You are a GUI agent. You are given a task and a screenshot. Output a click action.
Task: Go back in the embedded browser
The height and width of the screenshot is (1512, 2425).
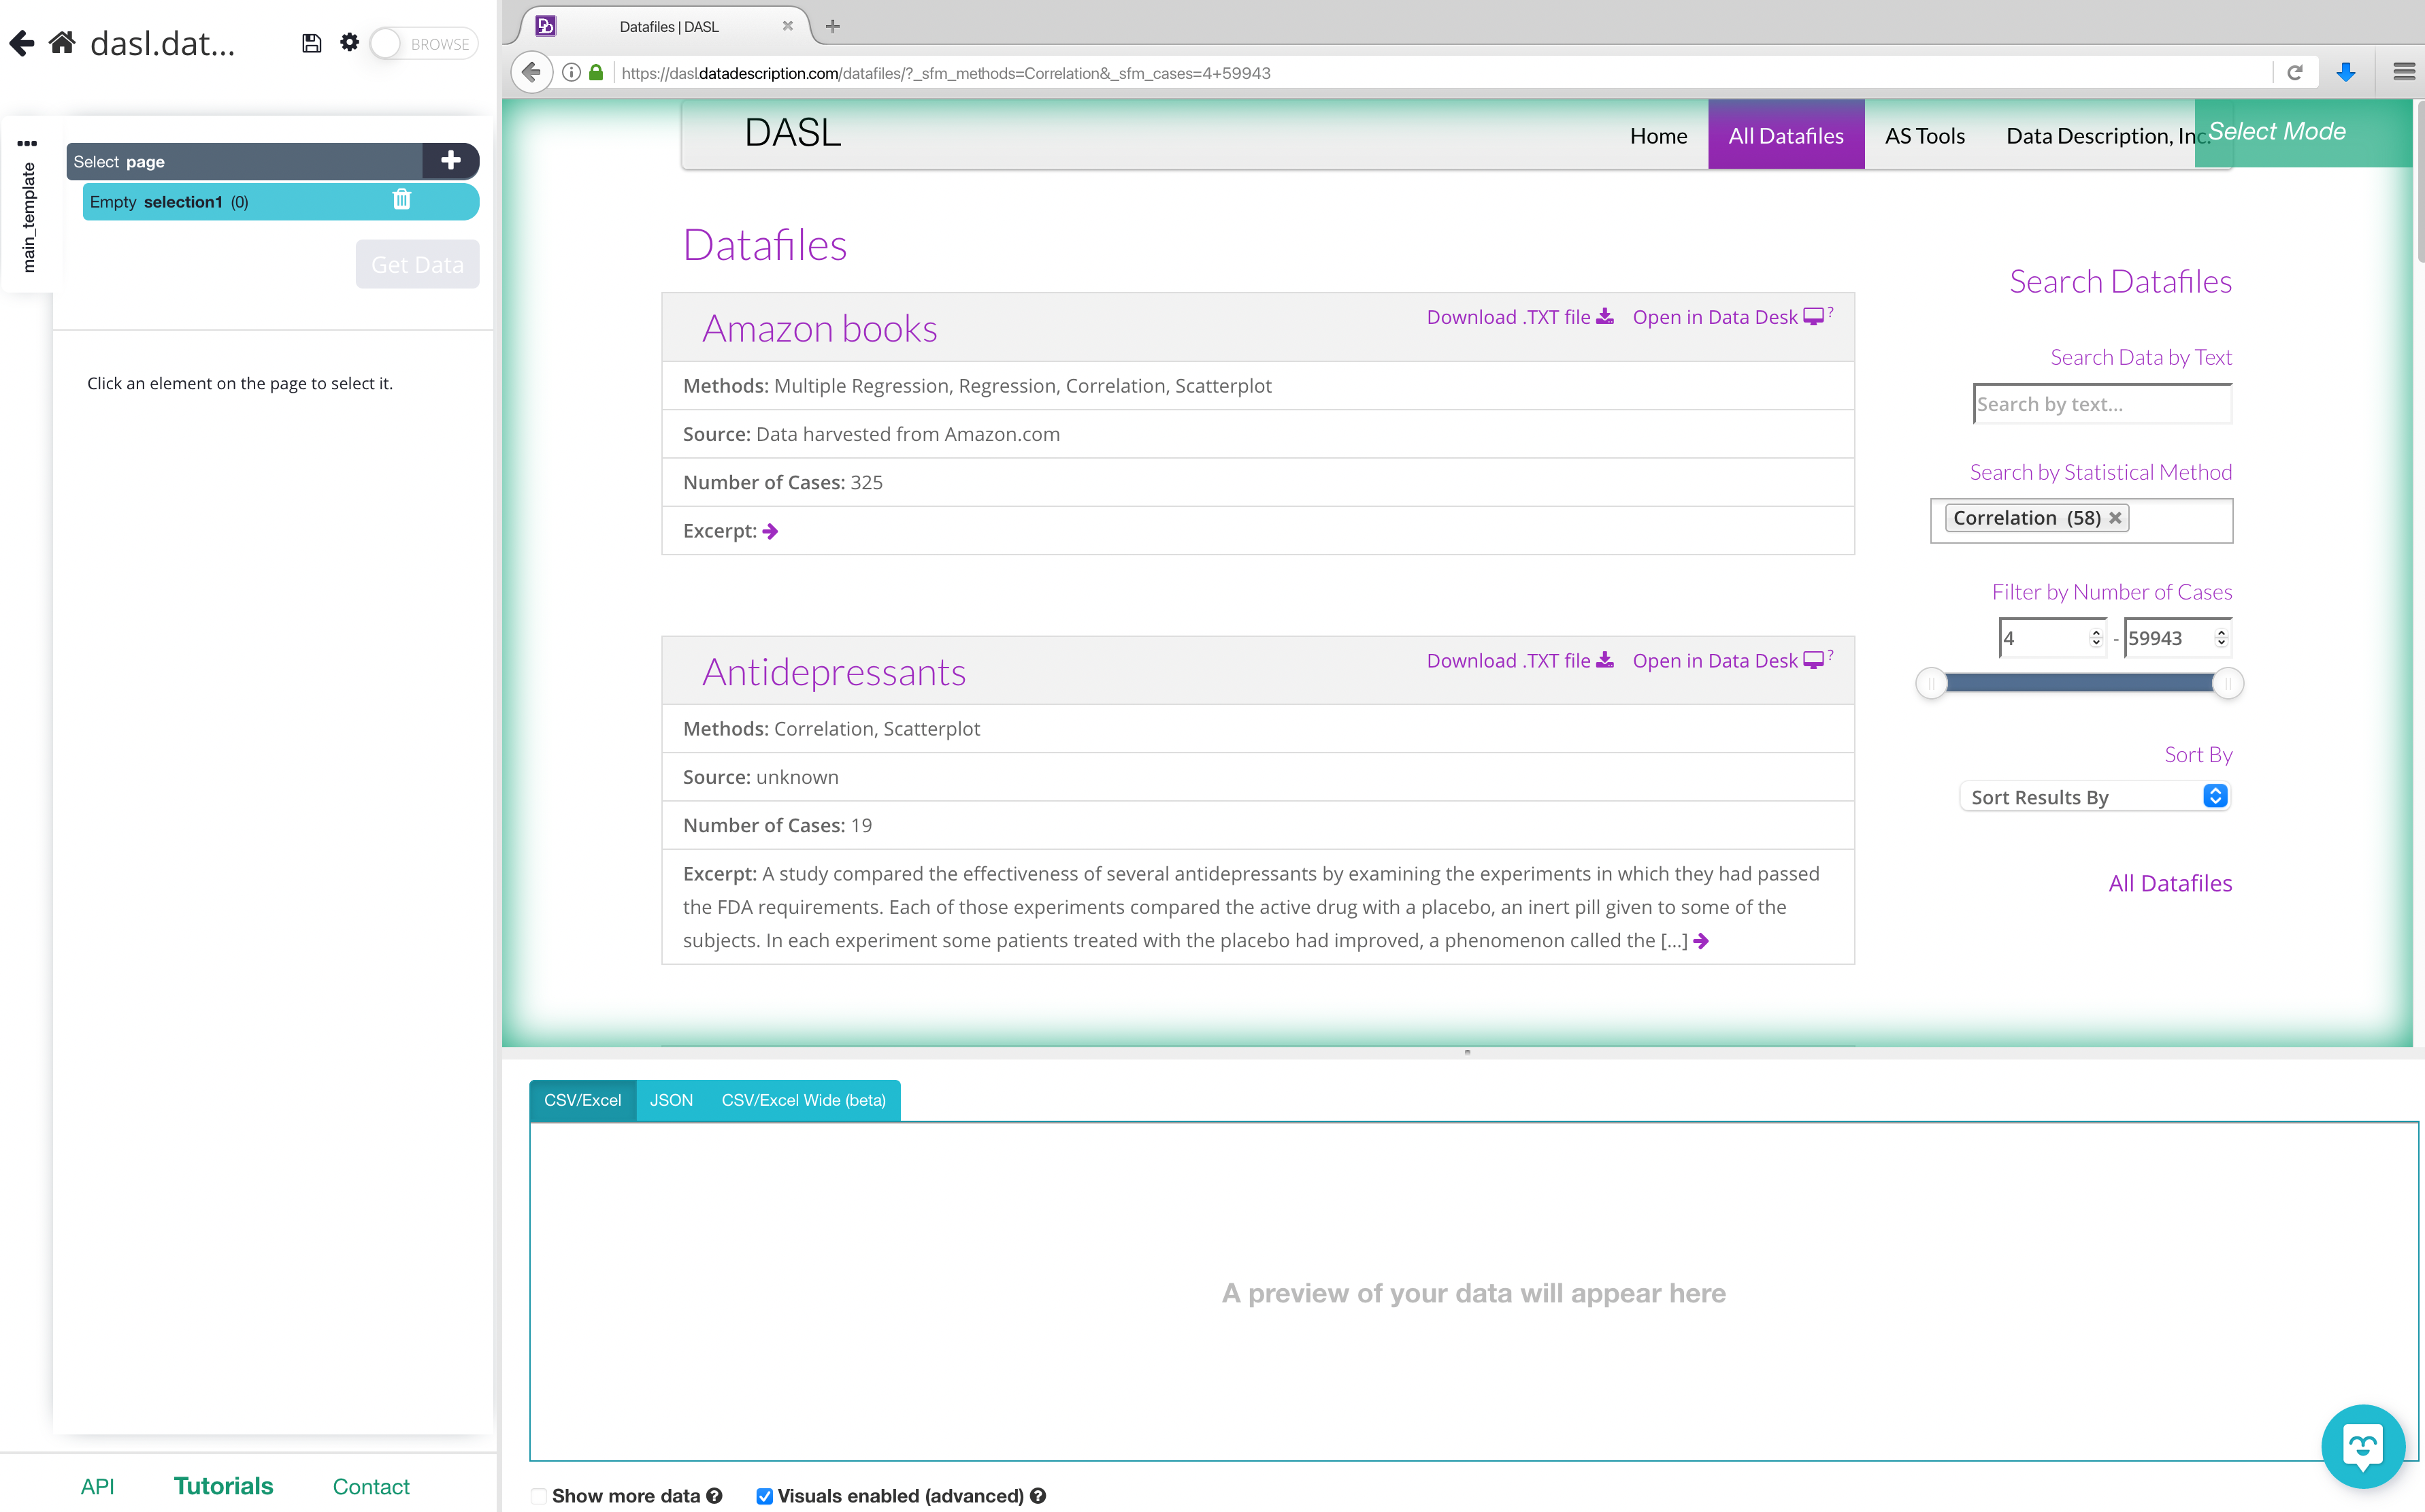pyautogui.click(x=532, y=72)
